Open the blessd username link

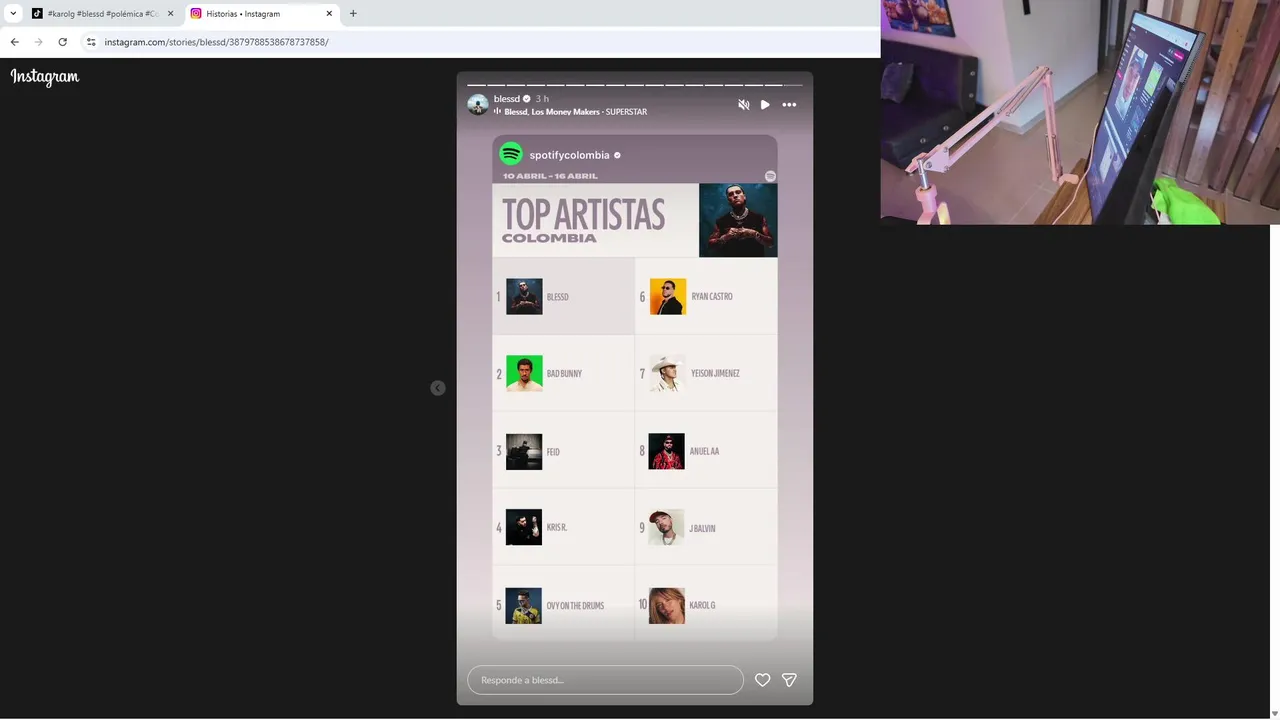(507, 99)
